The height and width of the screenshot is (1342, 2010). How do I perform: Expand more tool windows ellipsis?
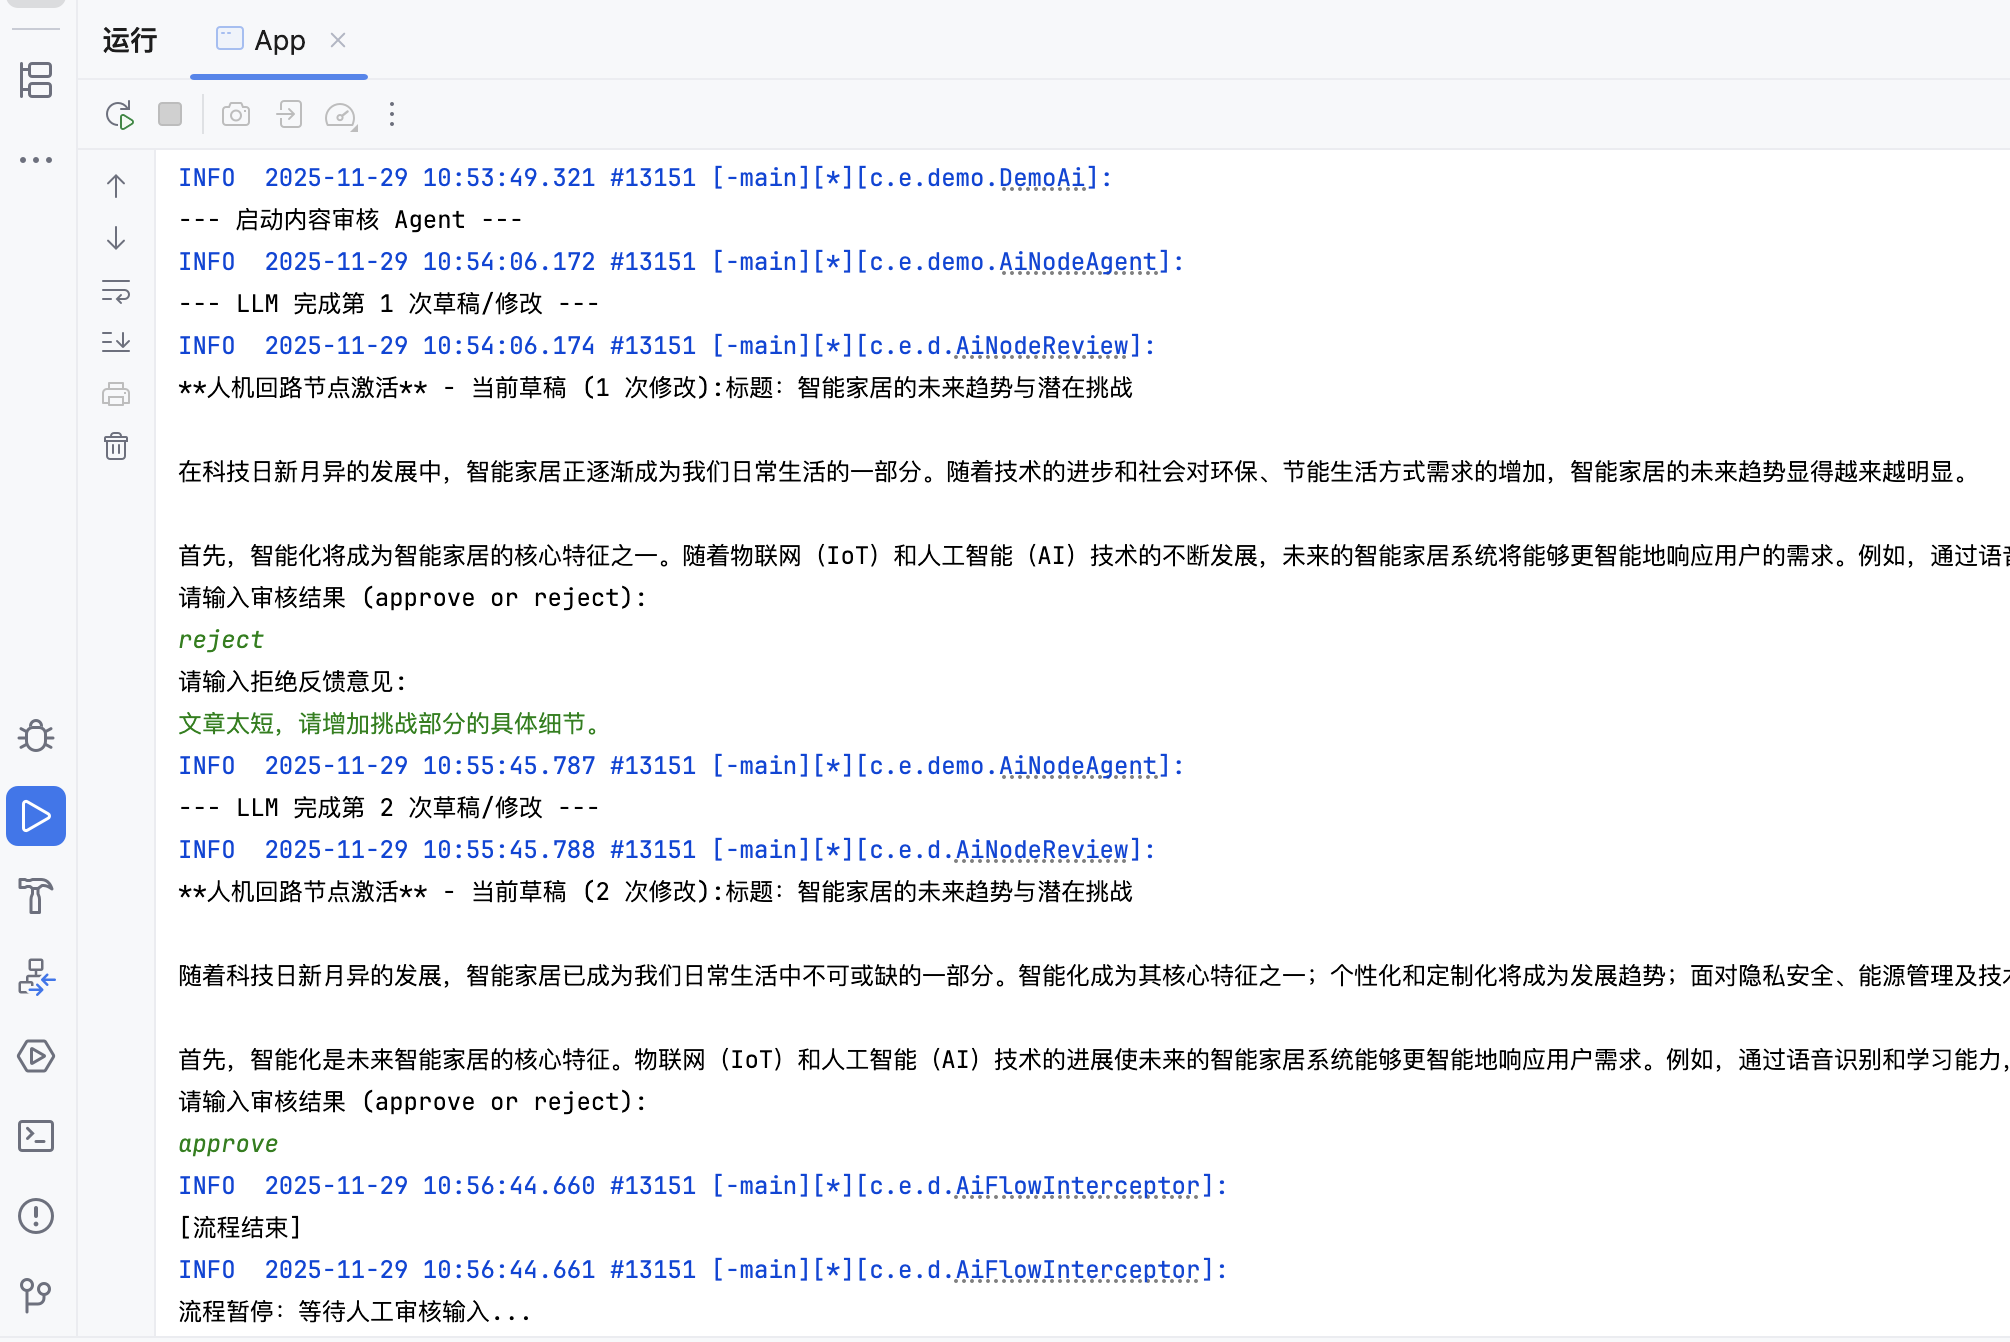[36, 160]
